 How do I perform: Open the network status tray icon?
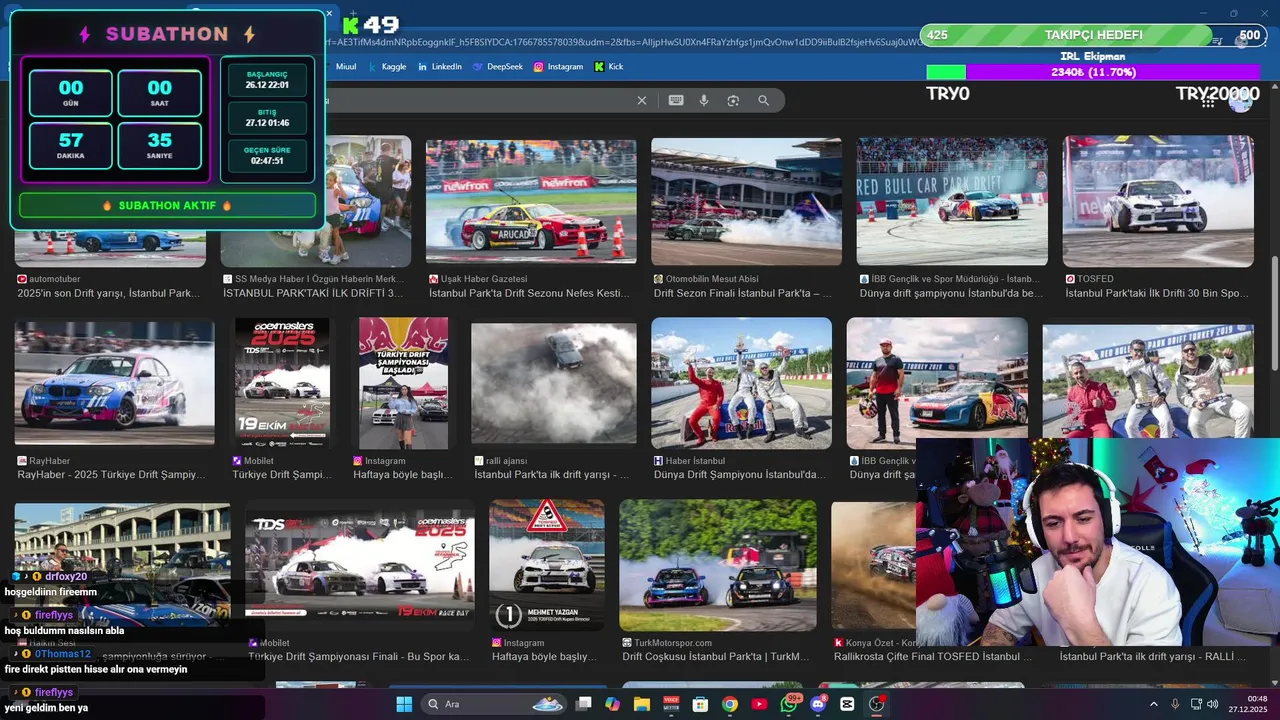[1196, 704]
